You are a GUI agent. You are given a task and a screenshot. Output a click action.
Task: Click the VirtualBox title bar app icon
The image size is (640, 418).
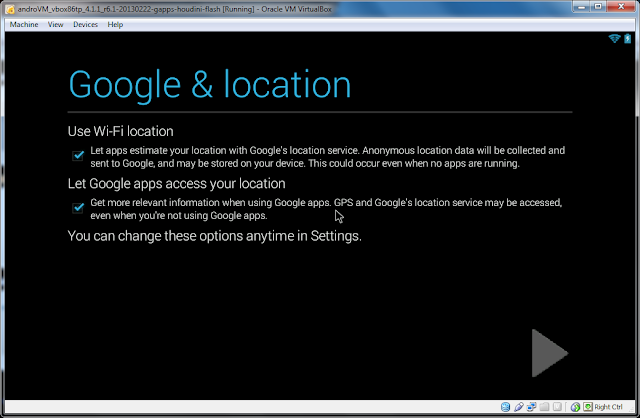point(10,9)
